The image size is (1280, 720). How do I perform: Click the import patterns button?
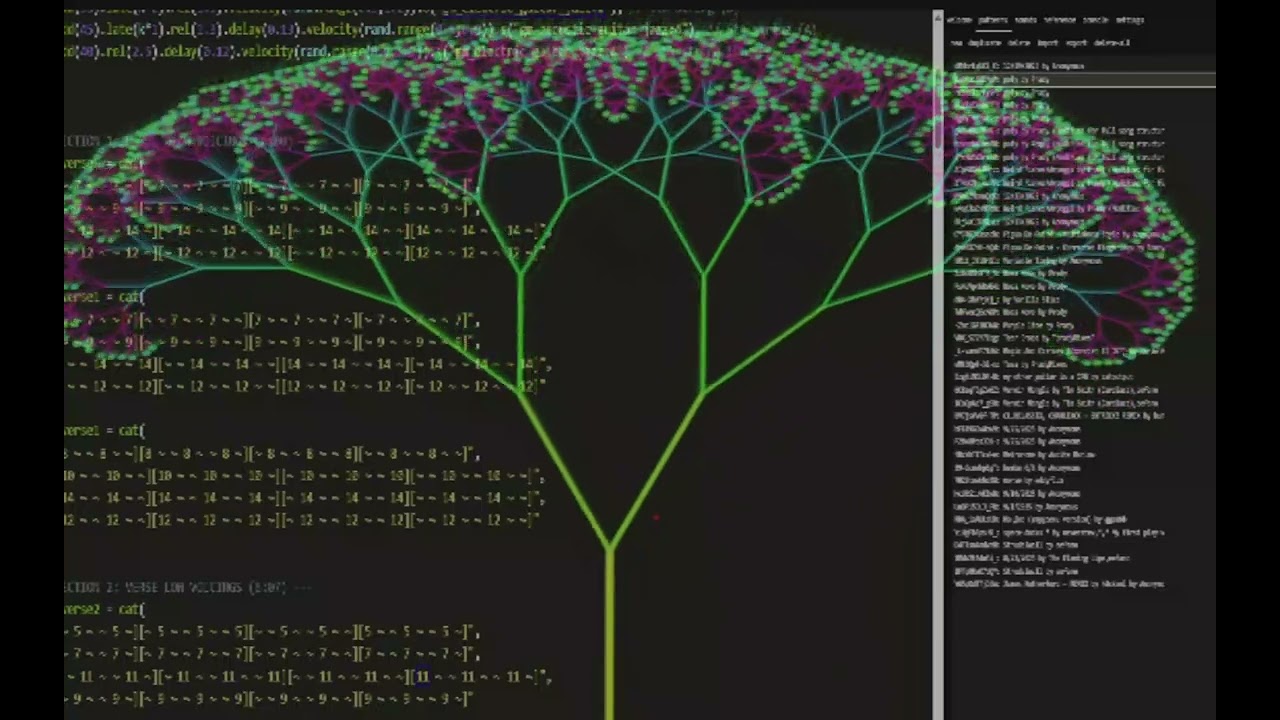click(1047, 43)
